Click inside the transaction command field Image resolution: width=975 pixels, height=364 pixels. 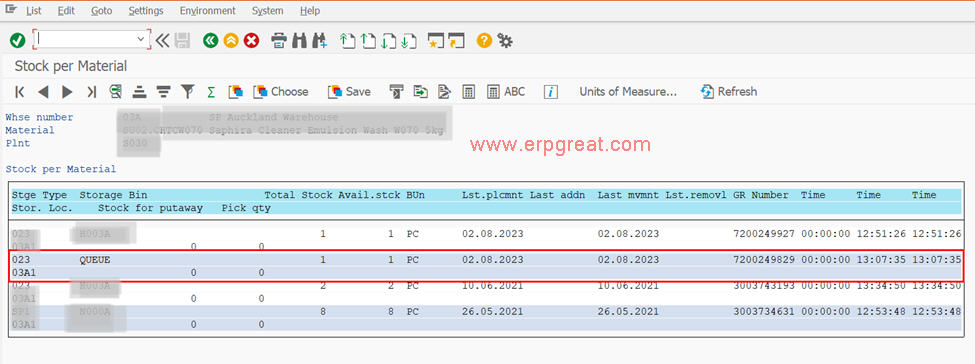(86, 40)
